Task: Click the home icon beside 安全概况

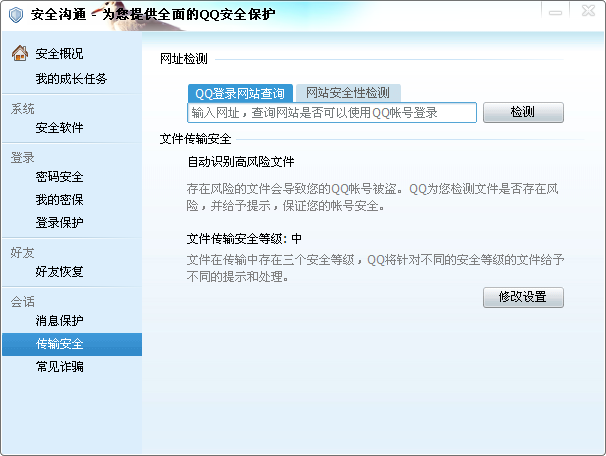Action: tap(20, 53)
